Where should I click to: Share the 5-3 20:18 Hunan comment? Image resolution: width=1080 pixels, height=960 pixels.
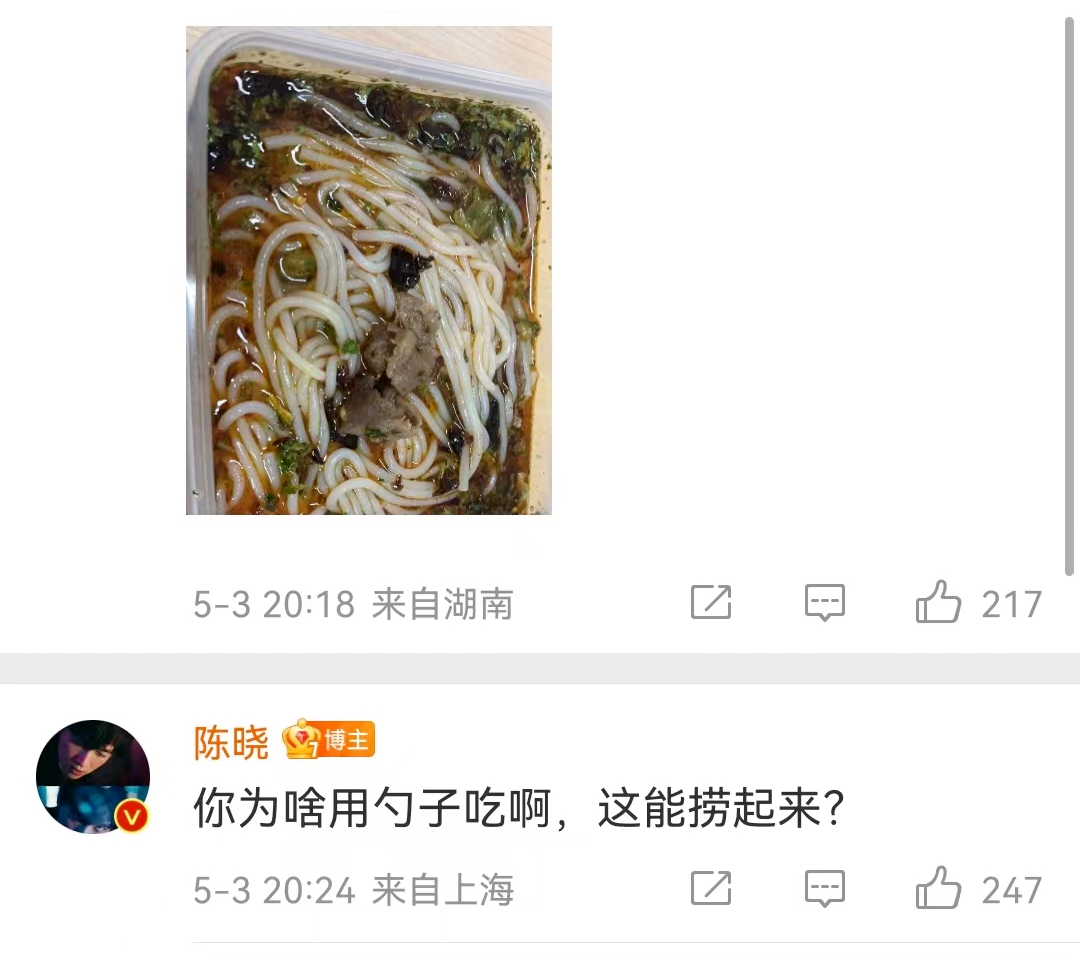pyautogui.click(x=711, y=603)
